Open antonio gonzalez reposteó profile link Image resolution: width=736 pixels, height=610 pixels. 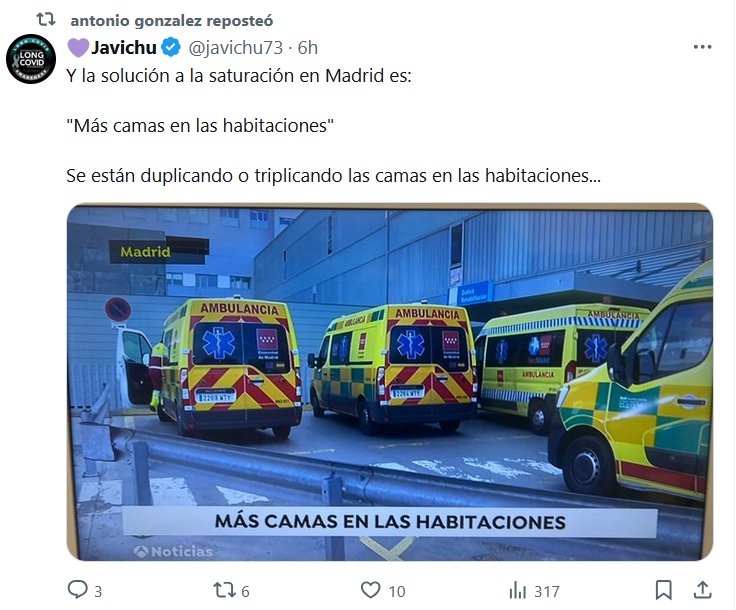tap(171, 21)
